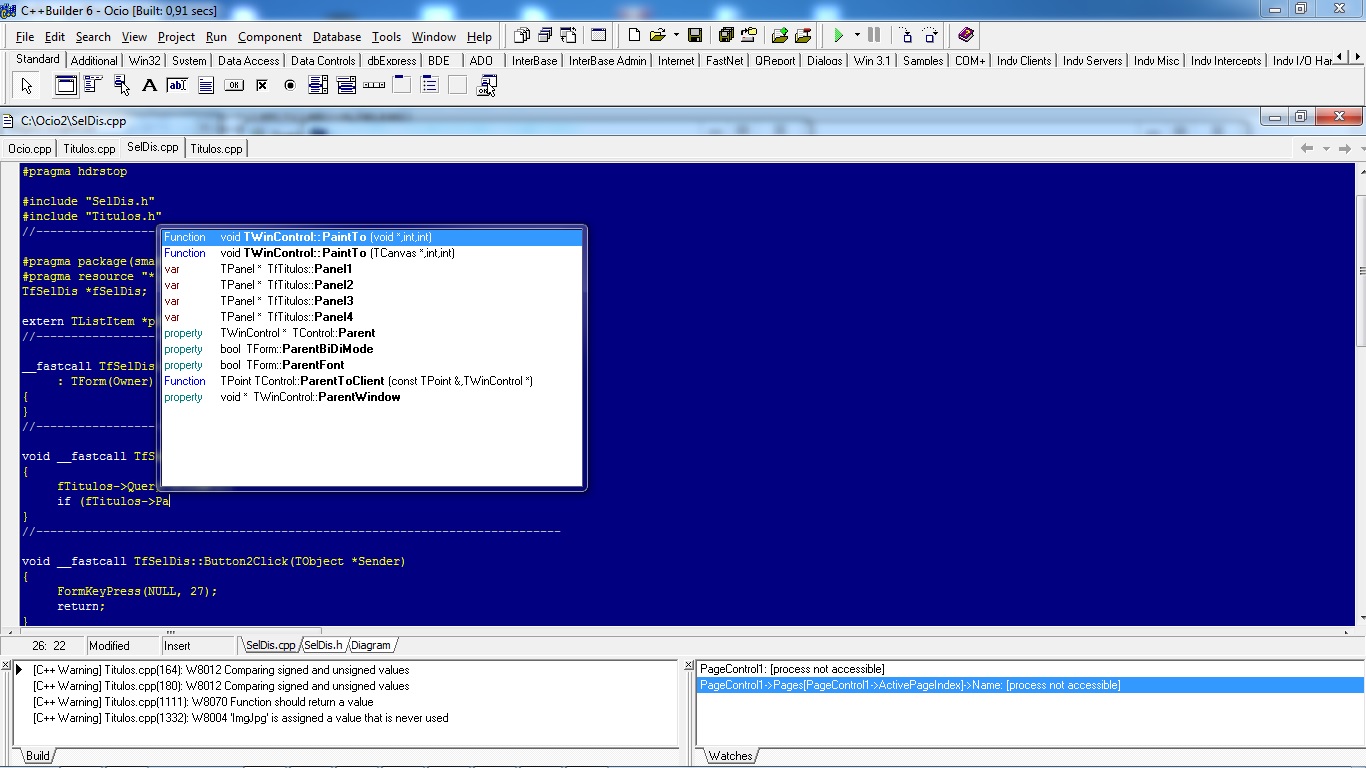Click the Trace Into debug icon
Image resolution: width=1366 pixels, height=768 pixels.
coord(906,36)
